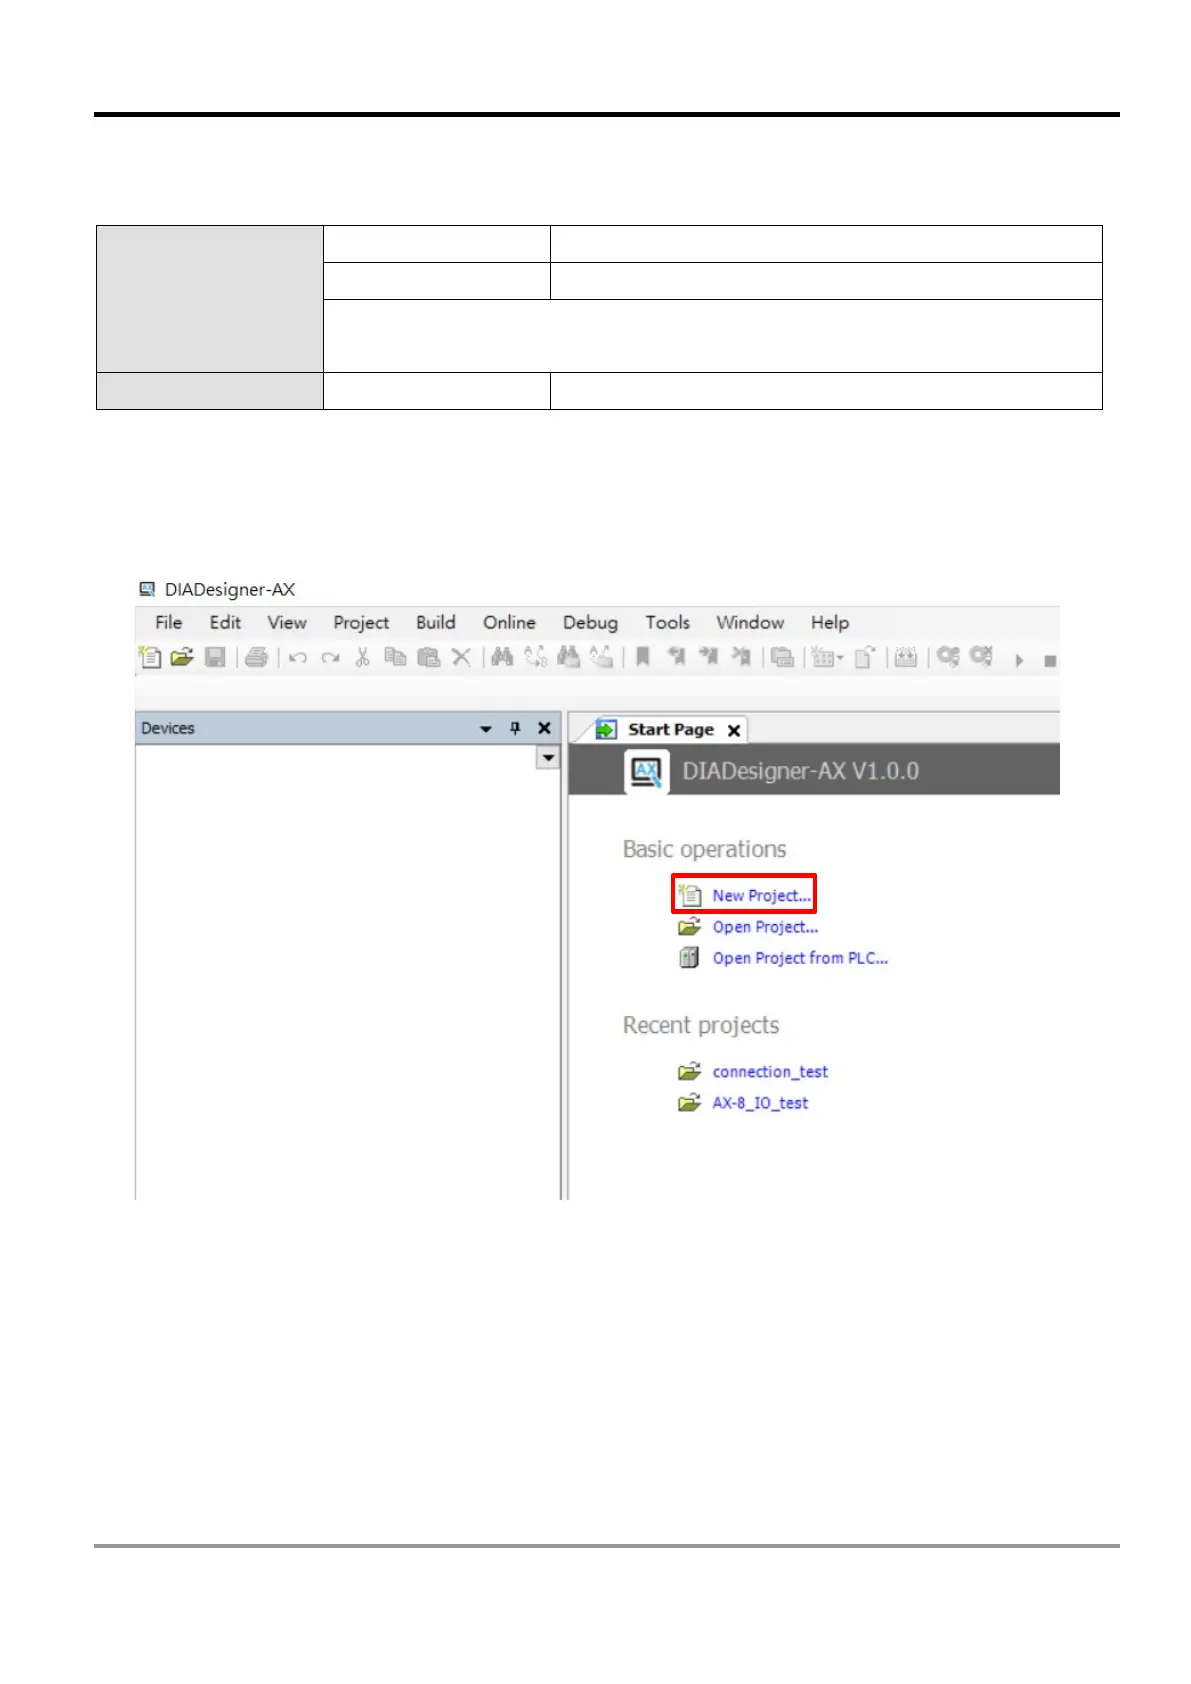Click the Find binoculars toolbar icon
This screenshot has height=1684, width=1191.
click(x=502, y=657)
